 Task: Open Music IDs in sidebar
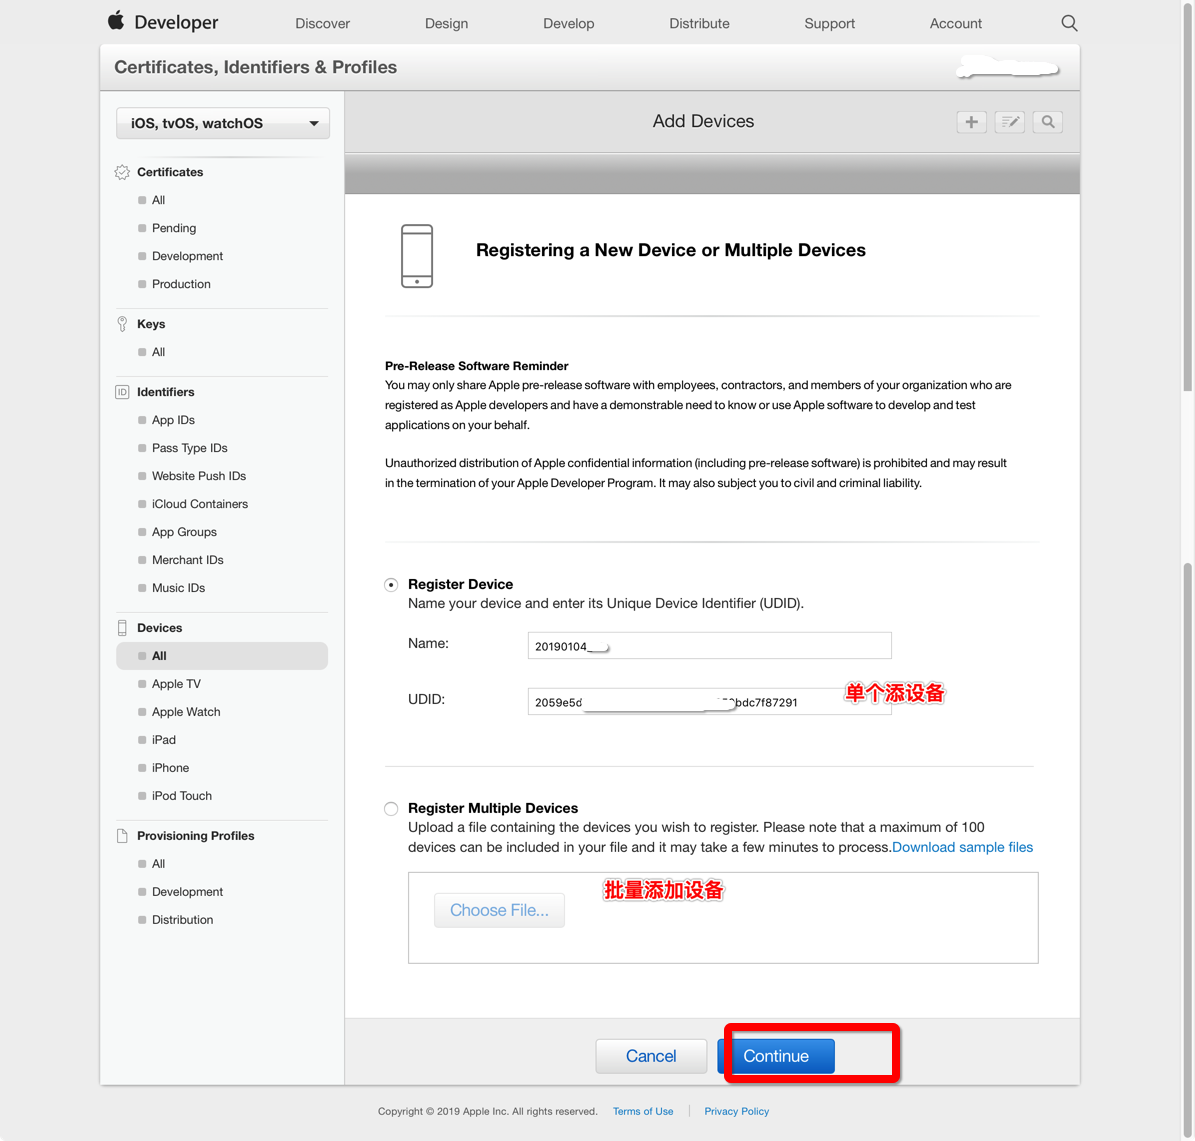[178, 588]
